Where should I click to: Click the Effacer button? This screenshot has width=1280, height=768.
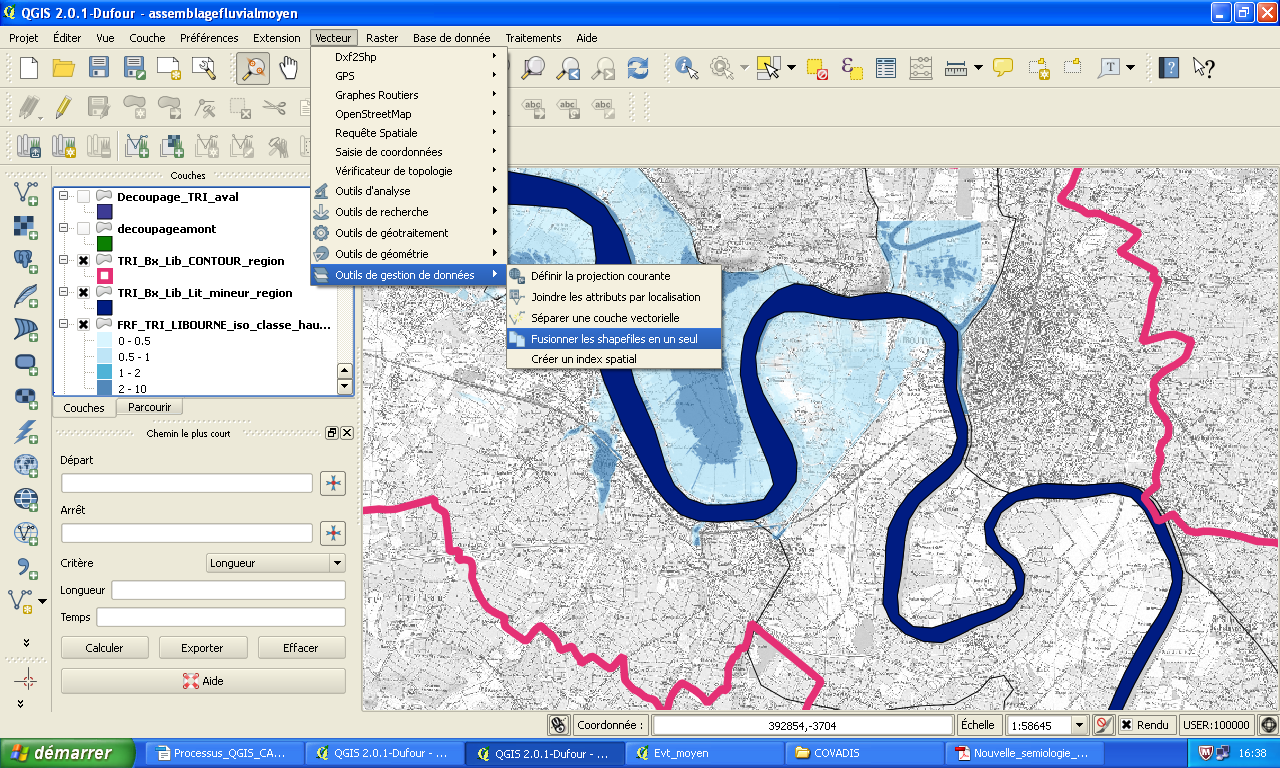[300, 648]
